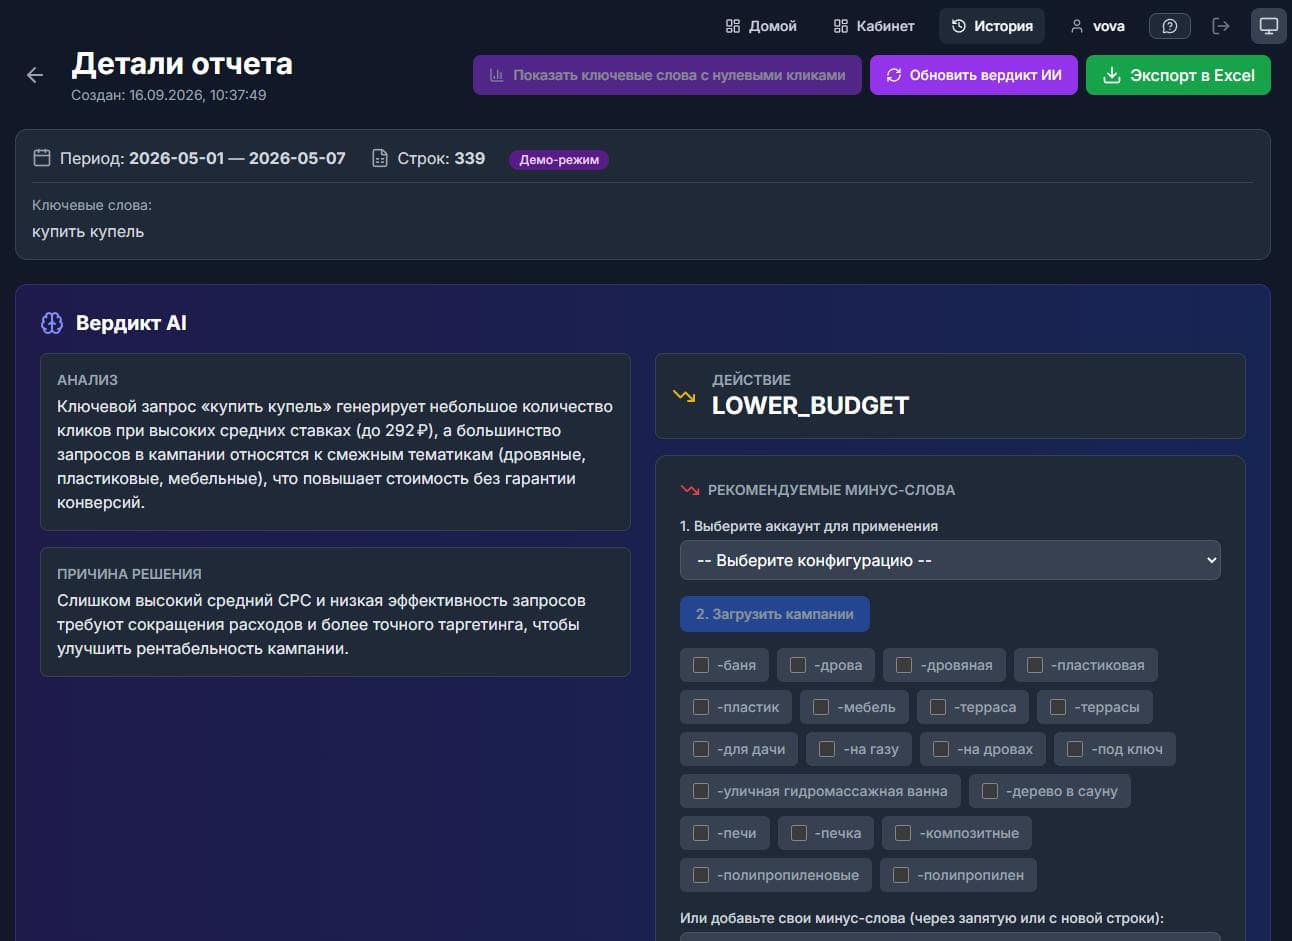Tick the -на газу checkbox
This screenshot has width=1292, height=941.
pos(827,749)
